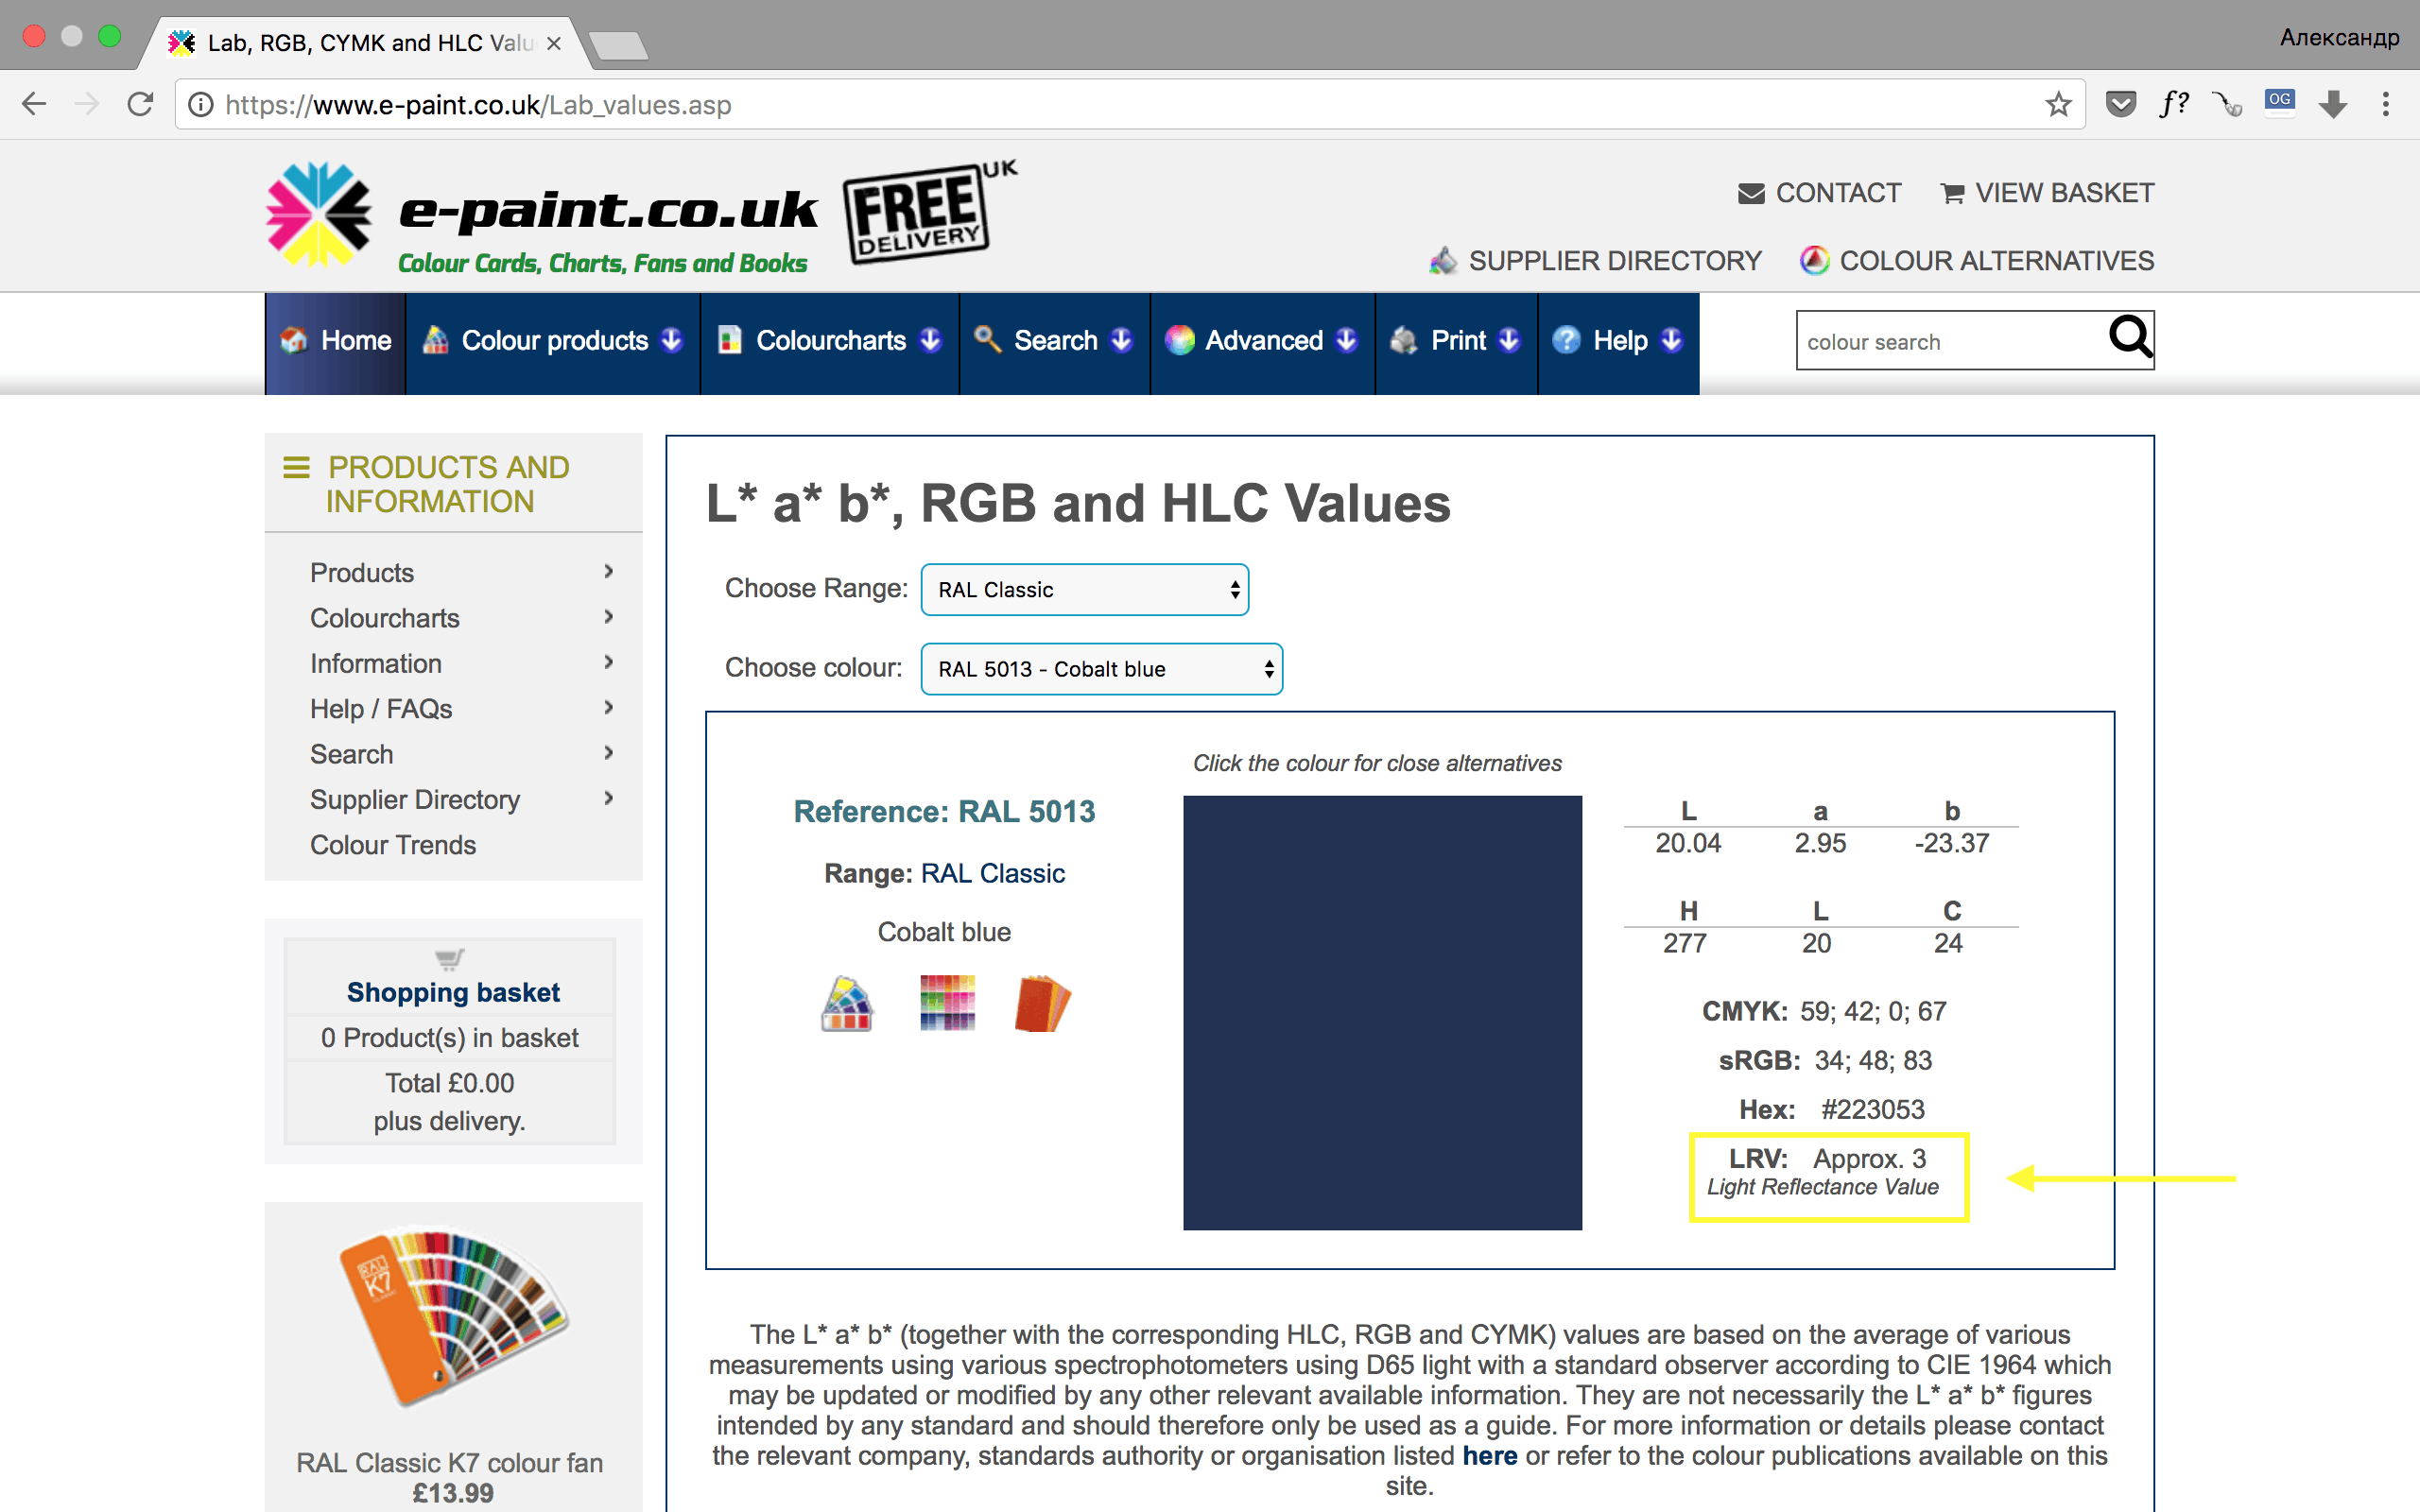Click the 'here' link in the description
This screenshot has width=2420, height=1512.
click(1489, 1455)
